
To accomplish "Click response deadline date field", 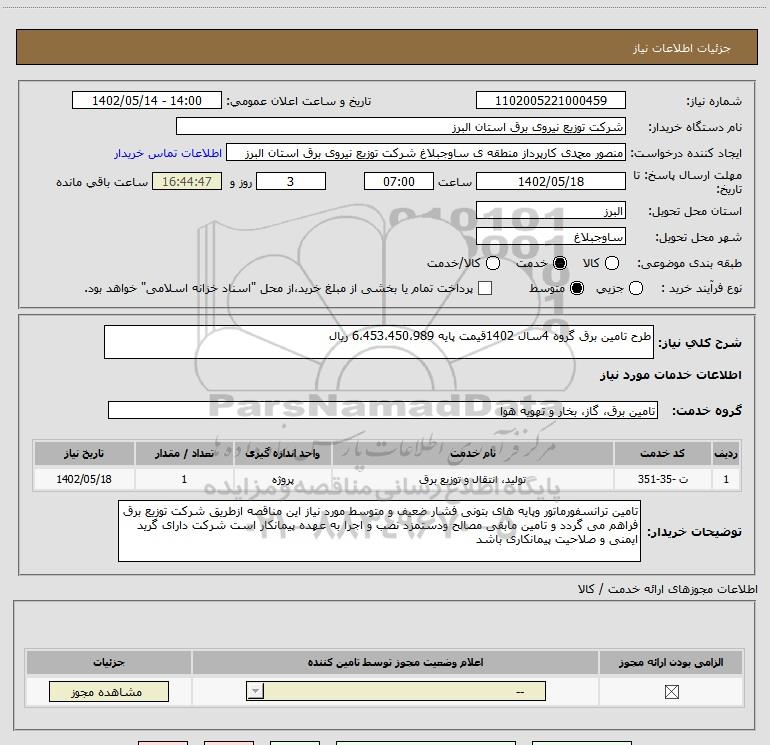I will [x=550, y=182].
